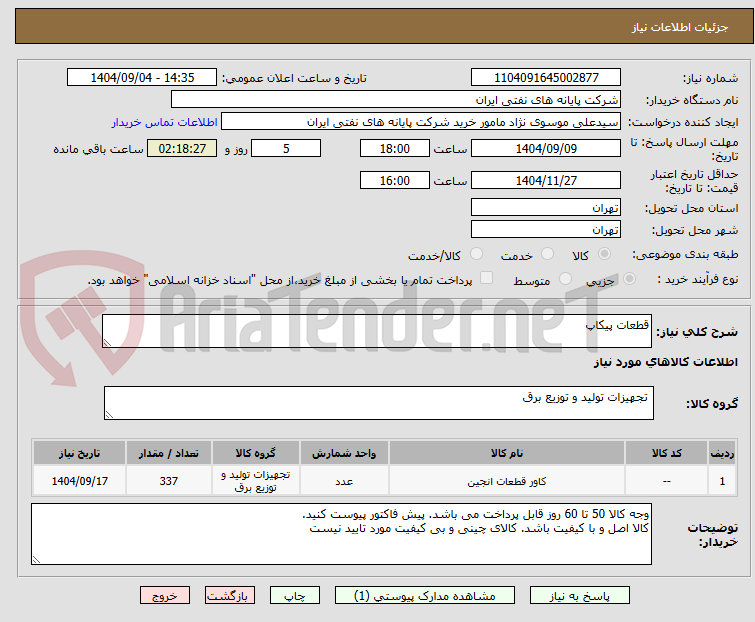Click the row number cell 1
Image resolution: width=755 pixels, height=622 pixels.
pos(722,481)
